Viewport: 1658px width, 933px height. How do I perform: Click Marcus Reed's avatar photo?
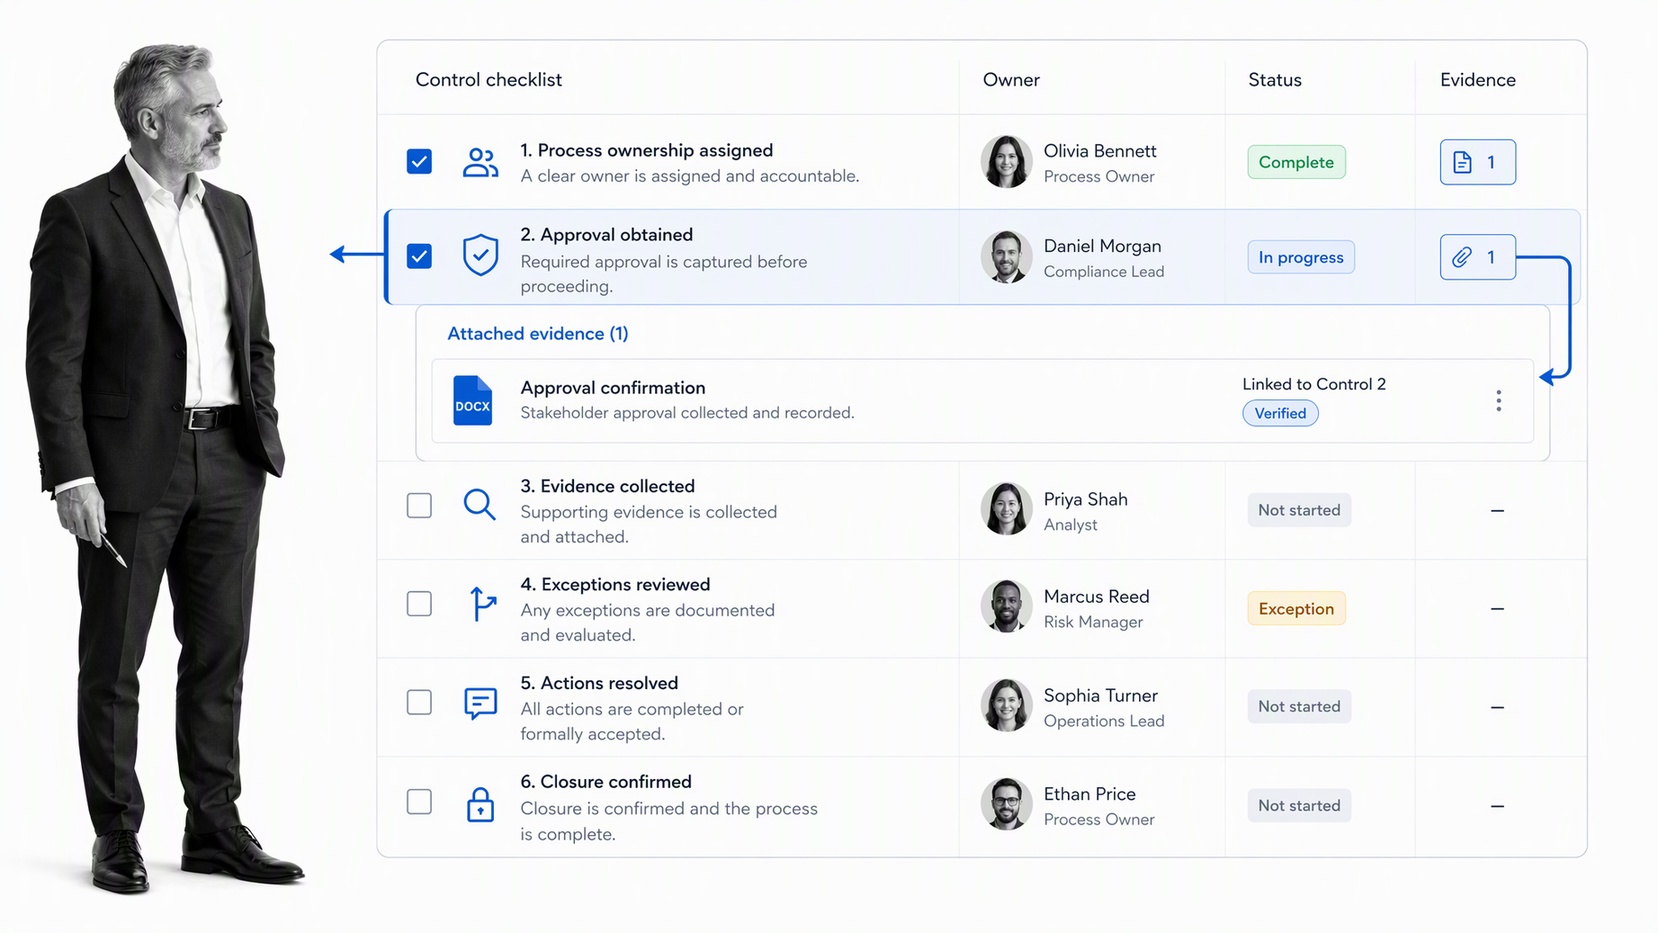1006,606
